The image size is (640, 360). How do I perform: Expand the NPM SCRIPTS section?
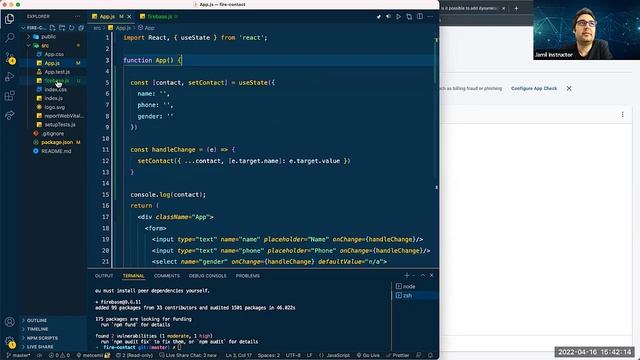pos(42,338)
